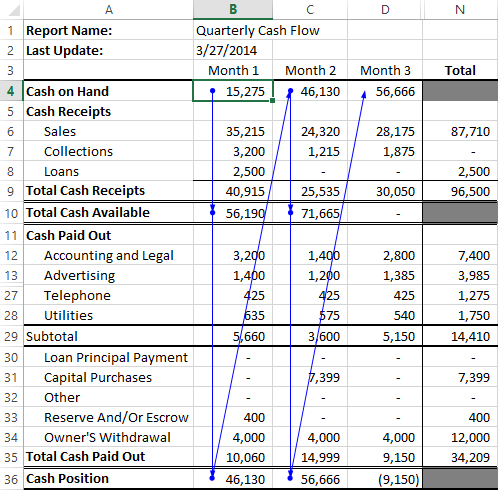Screen dimensions: 498x490
Task: Select Advertising Month 3 value 1,385
Action: (x=385, y=275)
